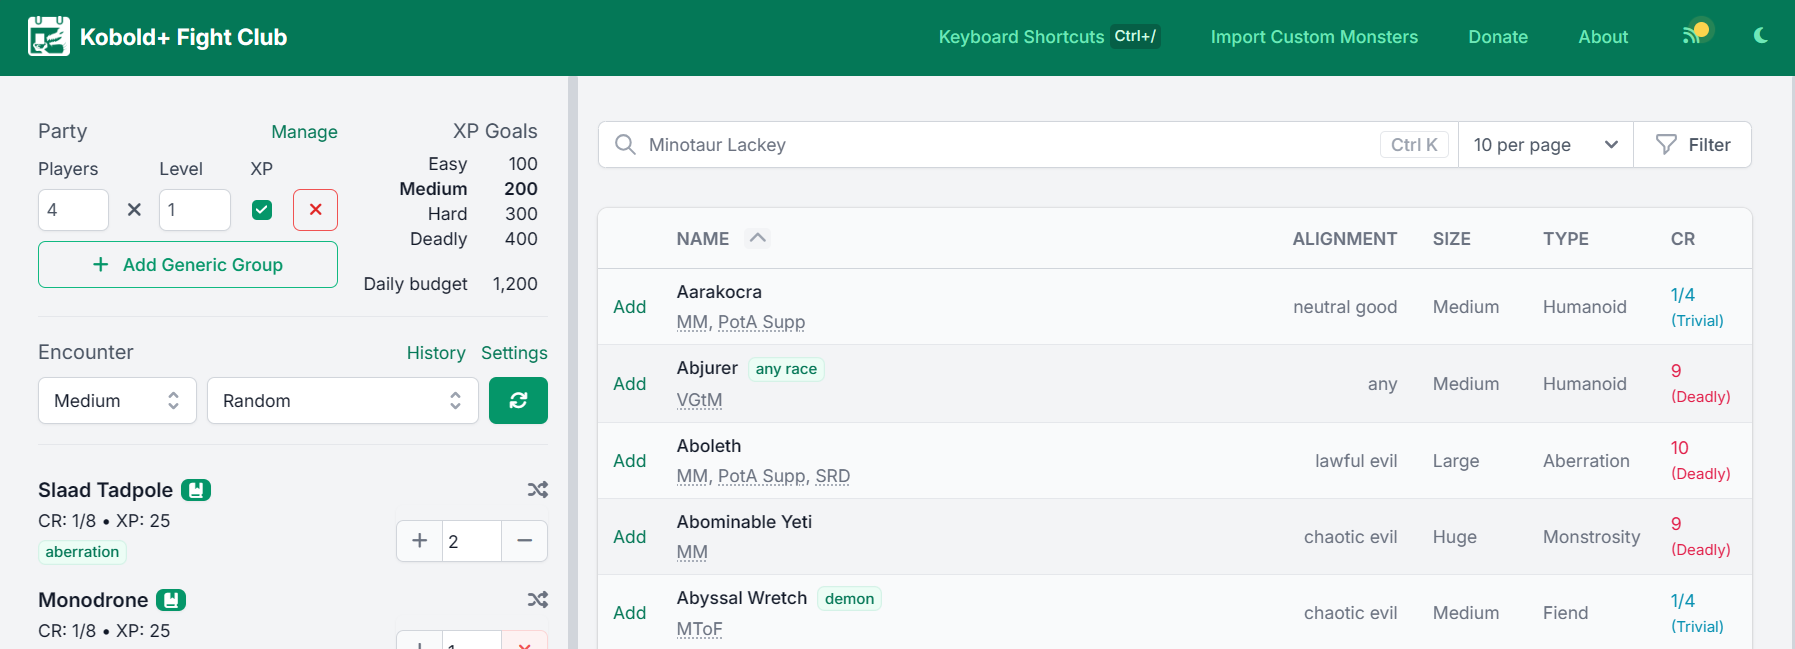The image size is (1795, 649).
Task: Decrease the Slaad Tadpole count
Action: 524,541
